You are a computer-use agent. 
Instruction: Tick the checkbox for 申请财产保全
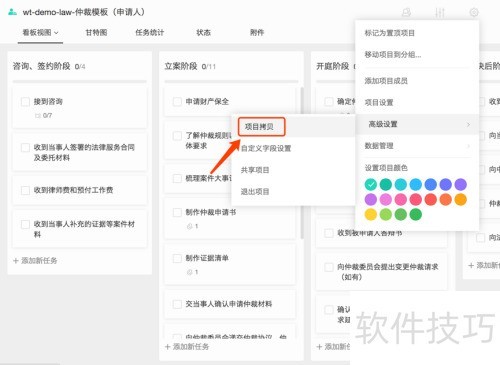(177, 102)
